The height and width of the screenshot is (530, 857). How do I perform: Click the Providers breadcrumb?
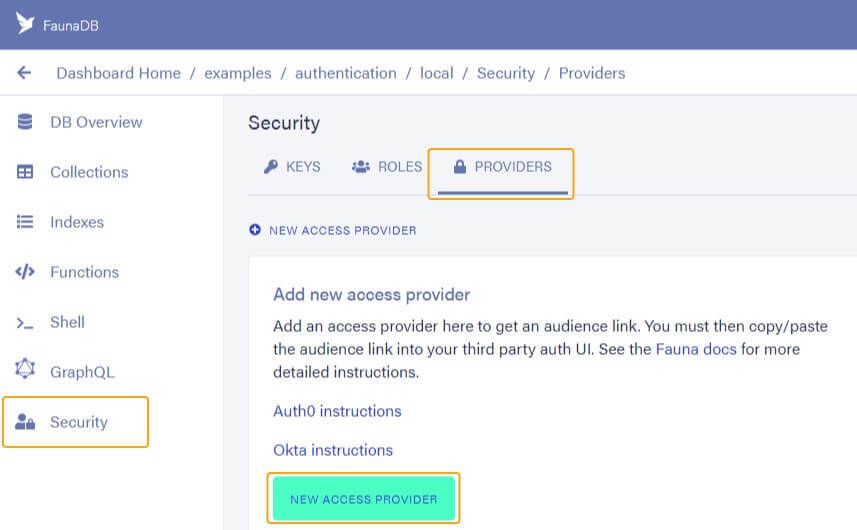pos(592,73)
